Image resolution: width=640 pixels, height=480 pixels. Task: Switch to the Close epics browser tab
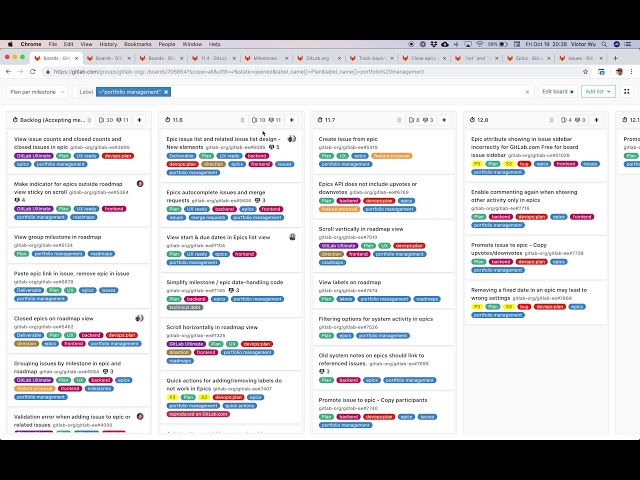point(424,58)
